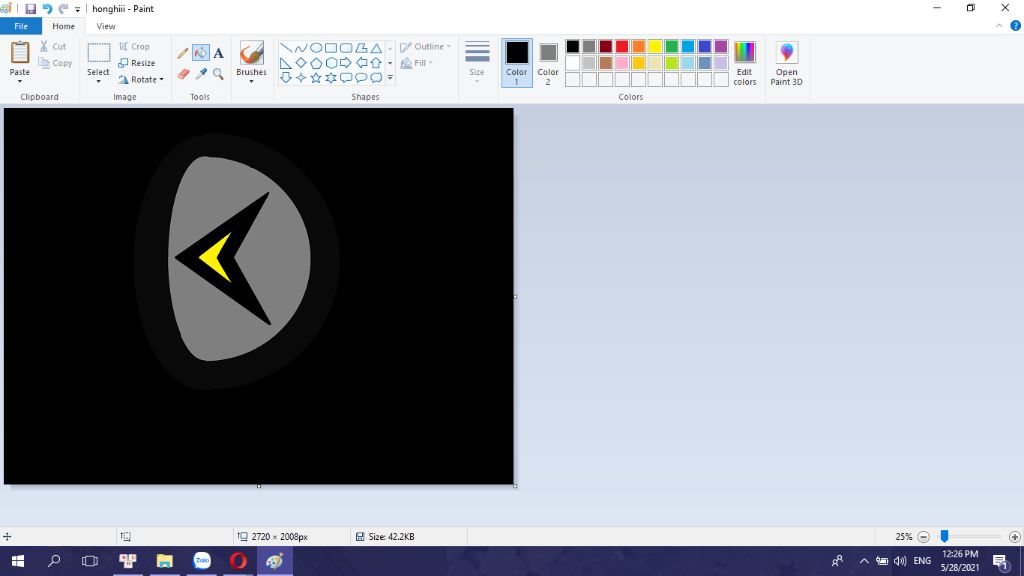Open the File menu
Screen dimensions: 1024x576
click(x=21, y=26)
